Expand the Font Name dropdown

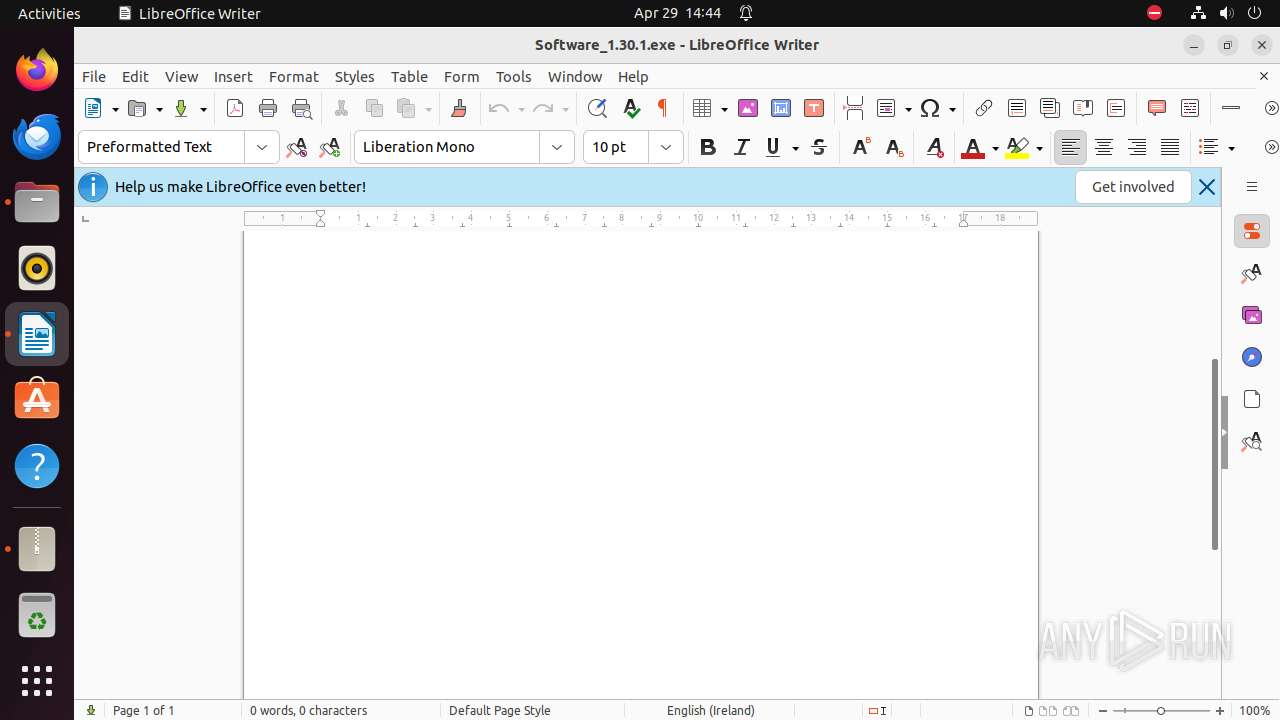coord(557,147)
